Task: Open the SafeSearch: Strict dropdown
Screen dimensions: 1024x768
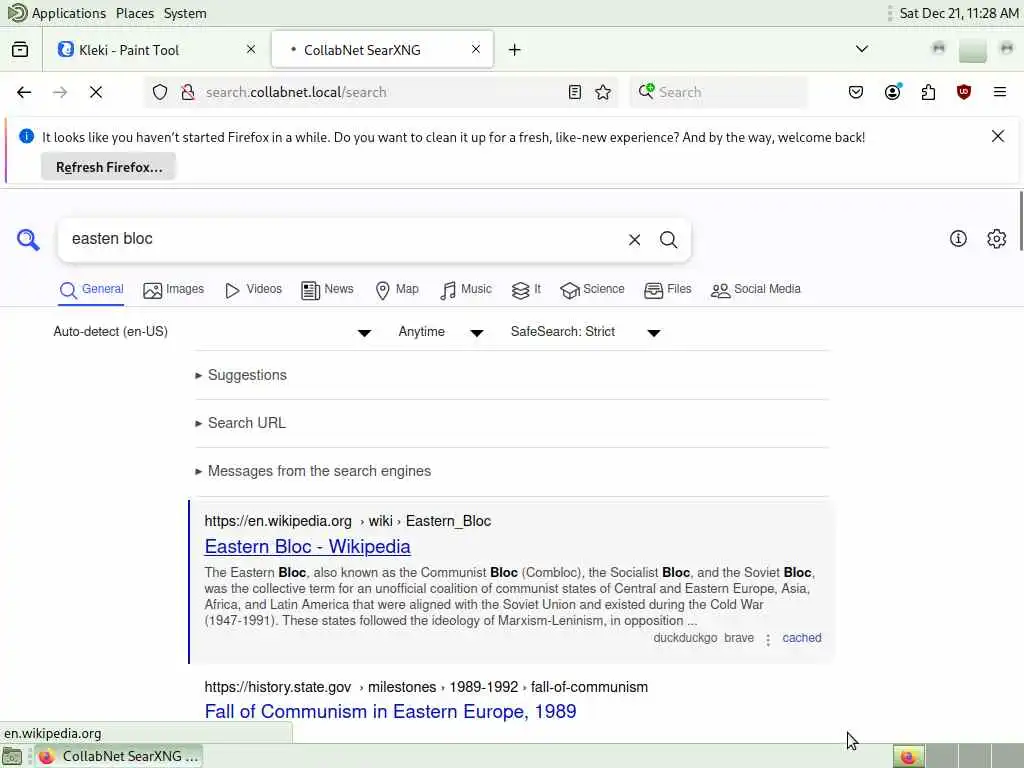Action: pyautogui.click(x=586, y=332)
